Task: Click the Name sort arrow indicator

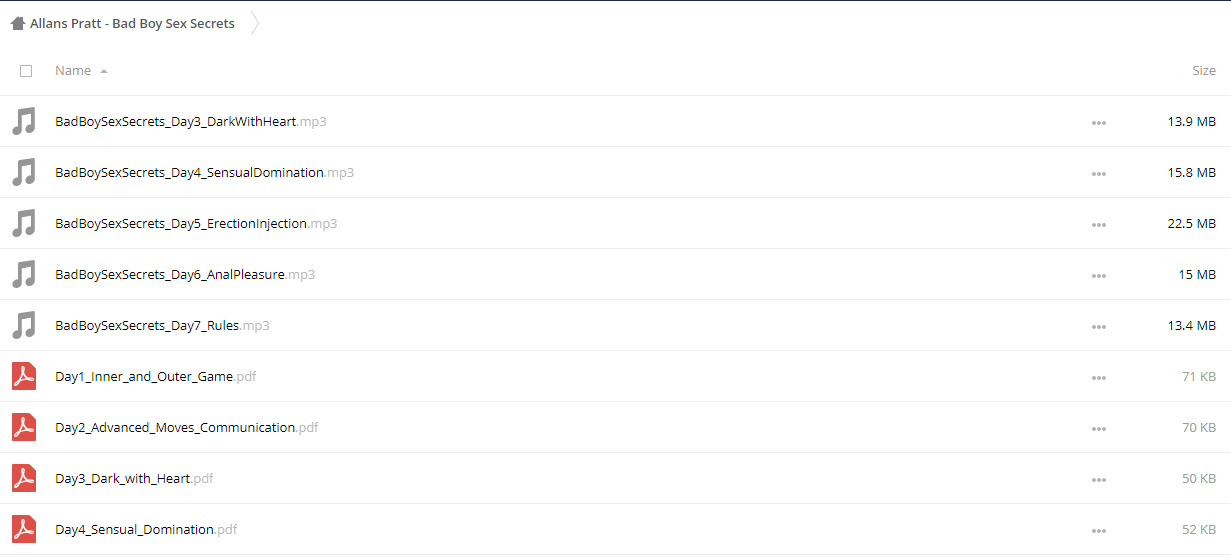Action: [104, 71]
